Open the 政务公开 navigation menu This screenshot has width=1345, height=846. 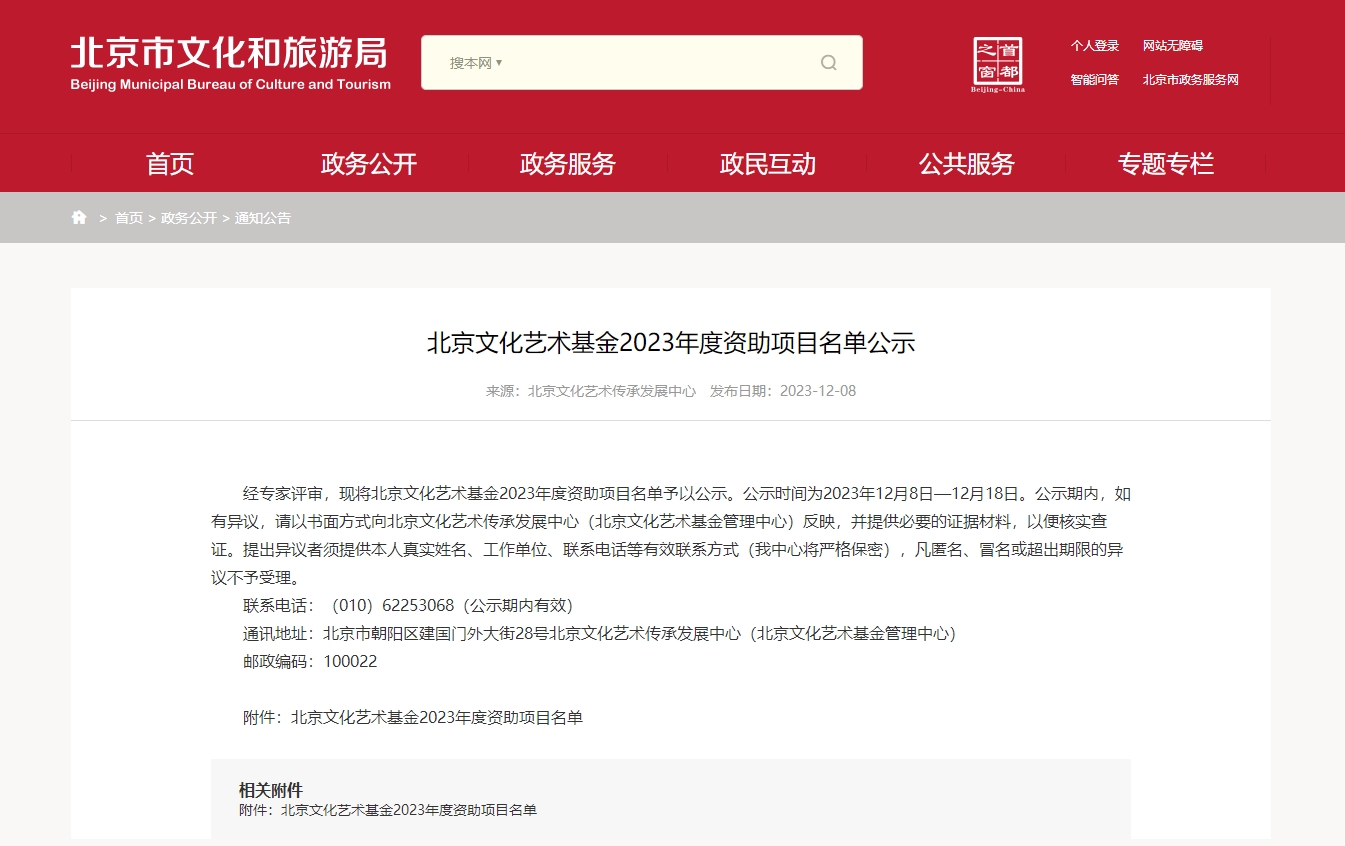[368, 164]
